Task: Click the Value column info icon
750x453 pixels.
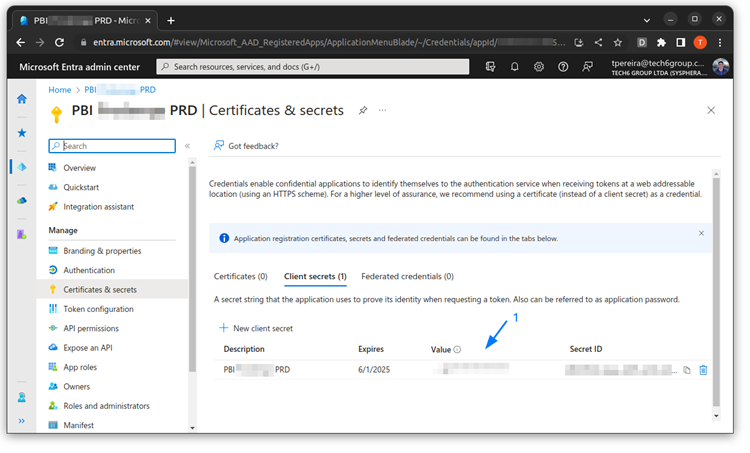Action: click(x=458, y=349)
